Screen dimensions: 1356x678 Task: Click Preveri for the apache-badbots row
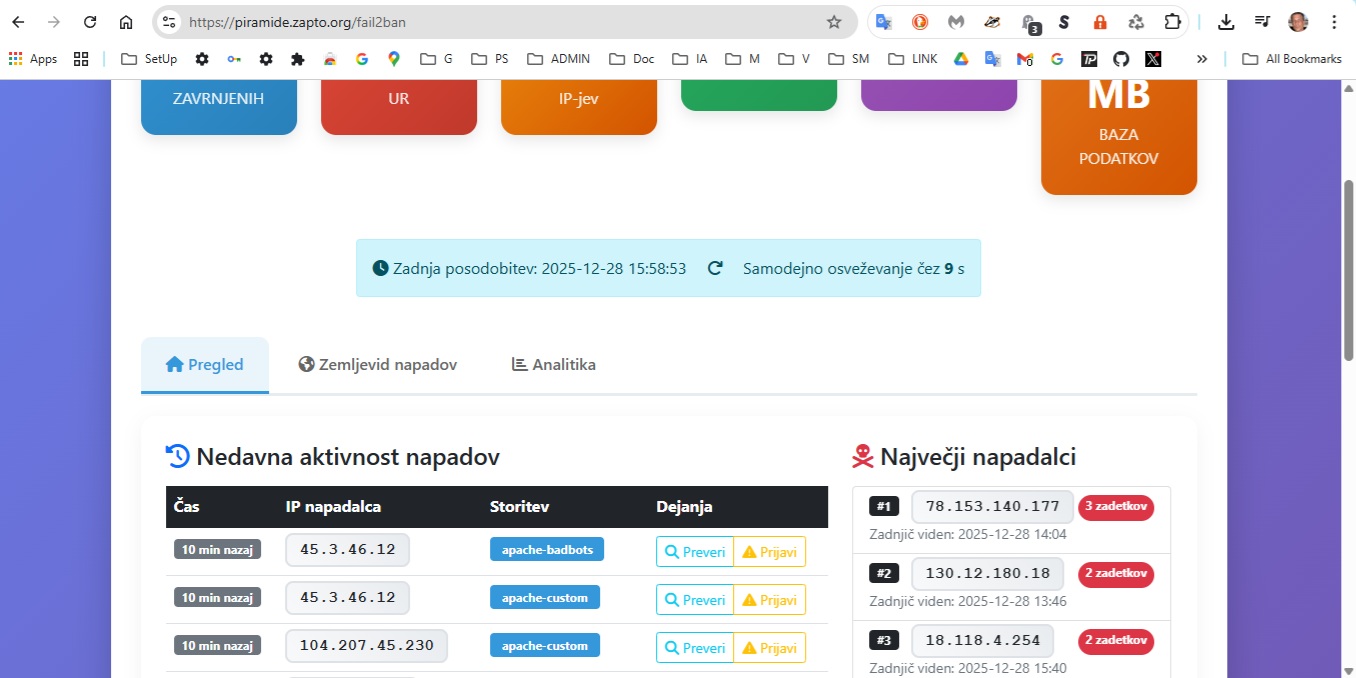(694, 552)
